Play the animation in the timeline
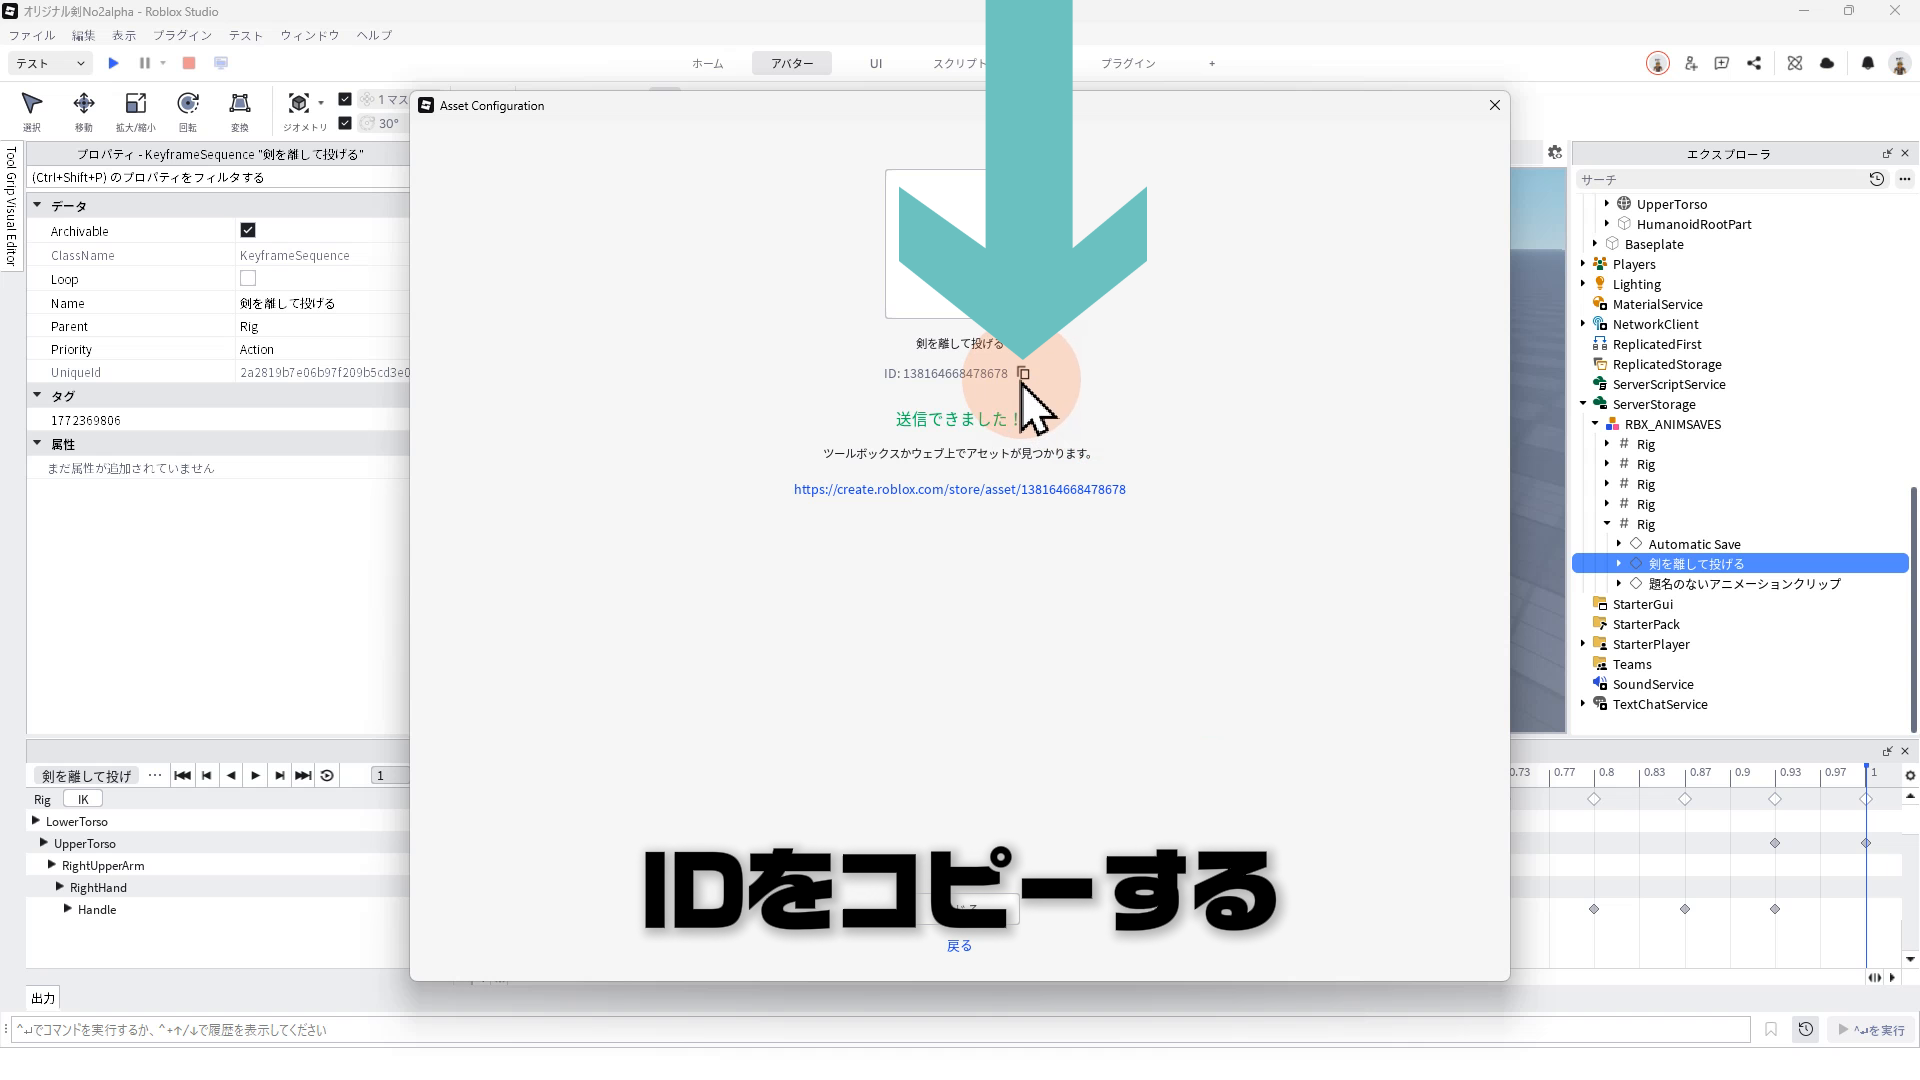The image size is (1920, 1080). pos(255,775)
